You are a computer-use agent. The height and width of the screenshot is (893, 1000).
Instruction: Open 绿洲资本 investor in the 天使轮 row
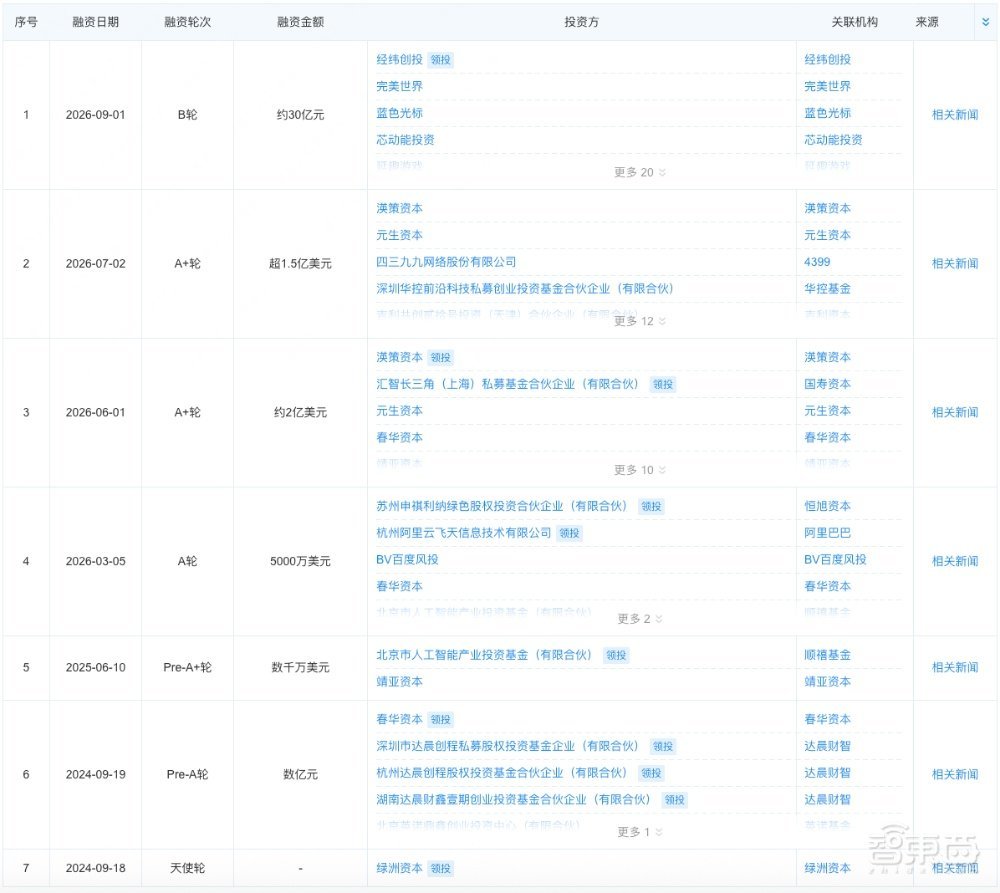[399, 868]
